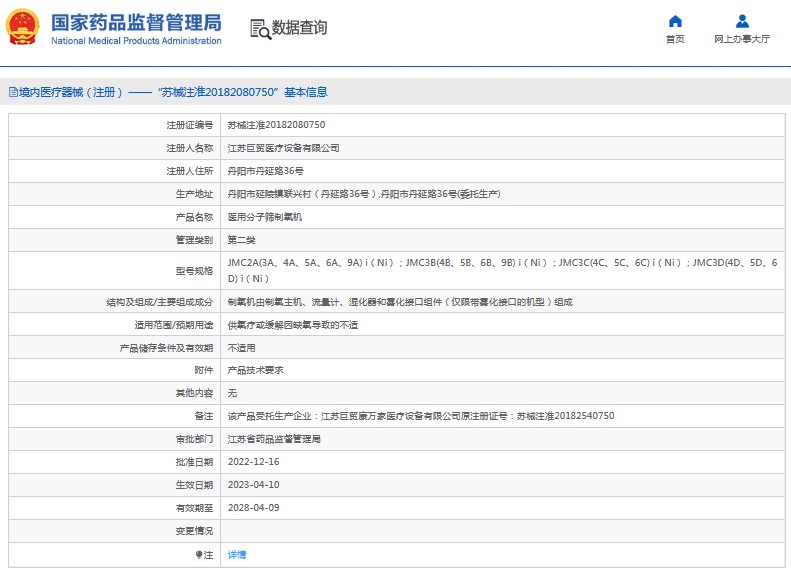Click 生产地址 row label
Screen dimensions: 791x574
click(x=194, y=194)
